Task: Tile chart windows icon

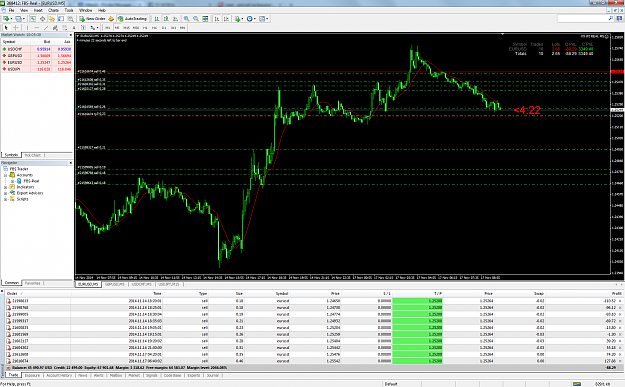Action: coord(205,19)
